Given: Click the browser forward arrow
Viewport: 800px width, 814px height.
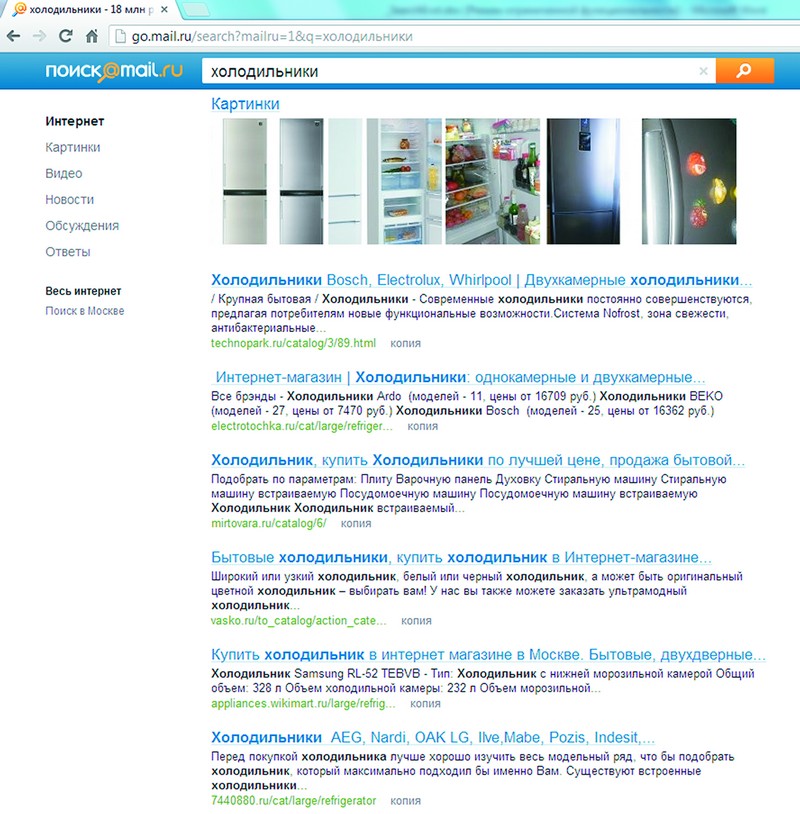Looking at the screenshot, I should [39, 36].
